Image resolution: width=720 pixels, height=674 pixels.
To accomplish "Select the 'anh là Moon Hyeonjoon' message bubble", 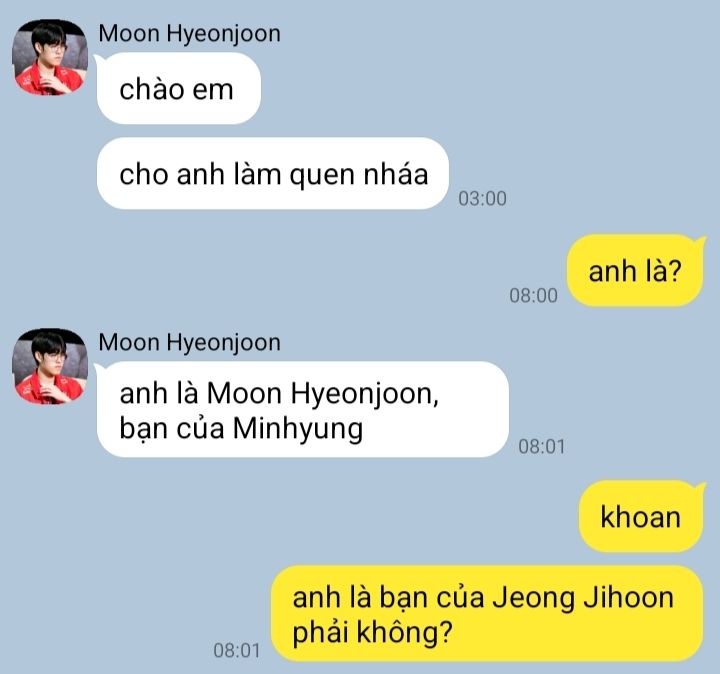I will click(303, 410).
